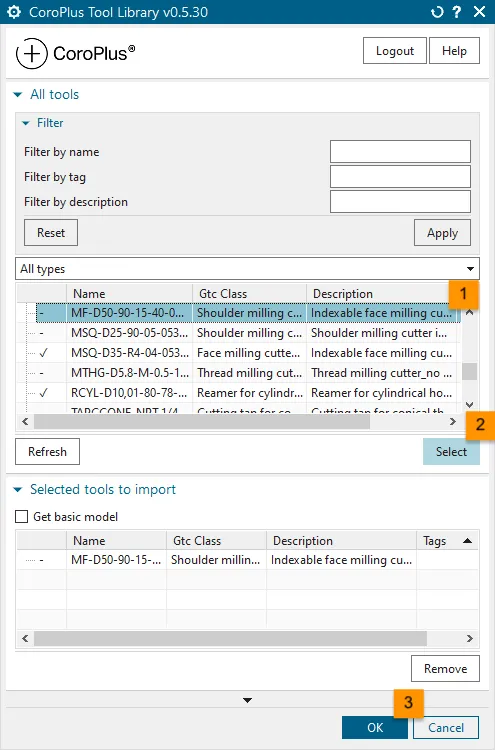Click the circular reset icon in the title bar

pos(437,12)
